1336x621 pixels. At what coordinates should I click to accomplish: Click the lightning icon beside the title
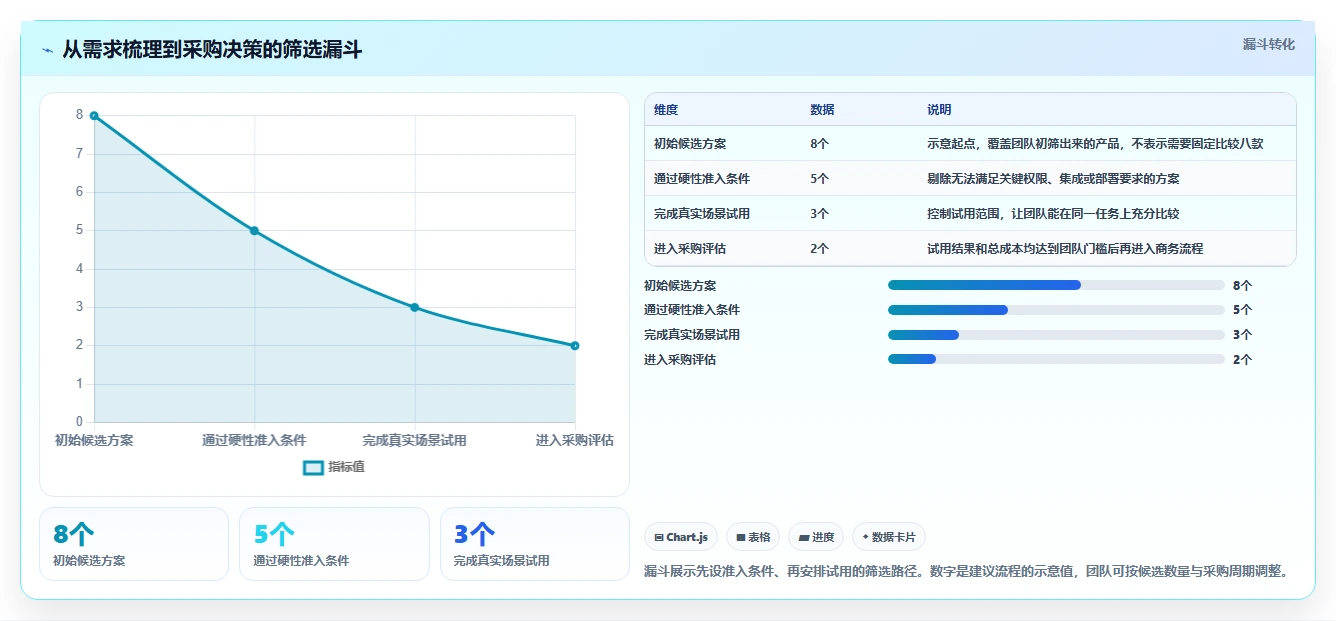[x=47, y=50]
